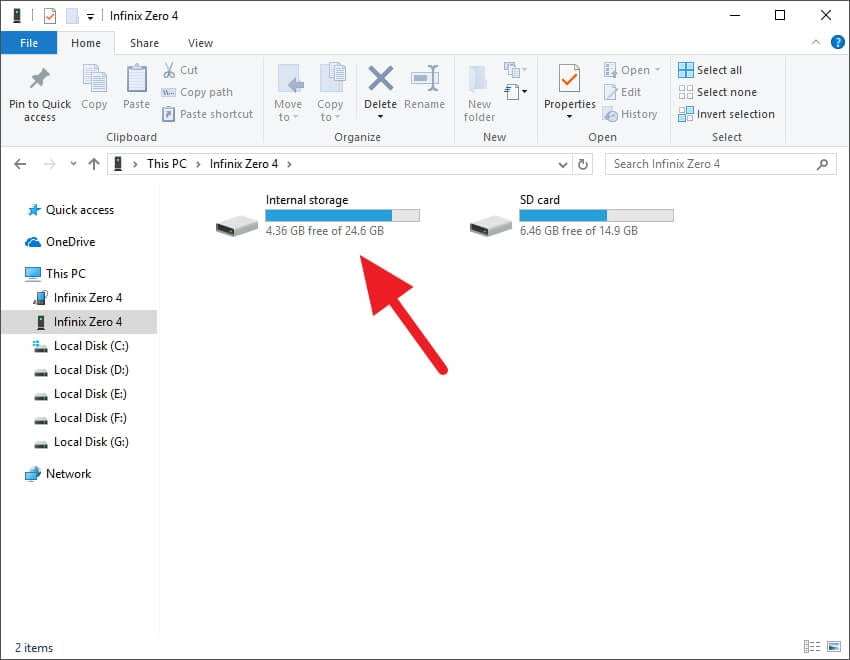This screenshot has height=660, width=850.
Task: Click Select none
Action: (717, 92)
